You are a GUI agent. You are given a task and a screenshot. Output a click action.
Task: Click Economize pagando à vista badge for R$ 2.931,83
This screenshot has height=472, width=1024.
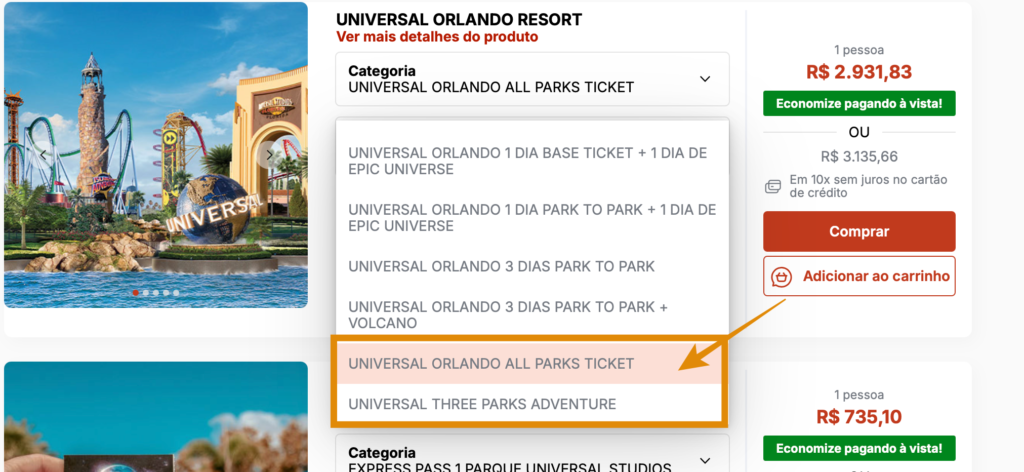pos(859,104)
